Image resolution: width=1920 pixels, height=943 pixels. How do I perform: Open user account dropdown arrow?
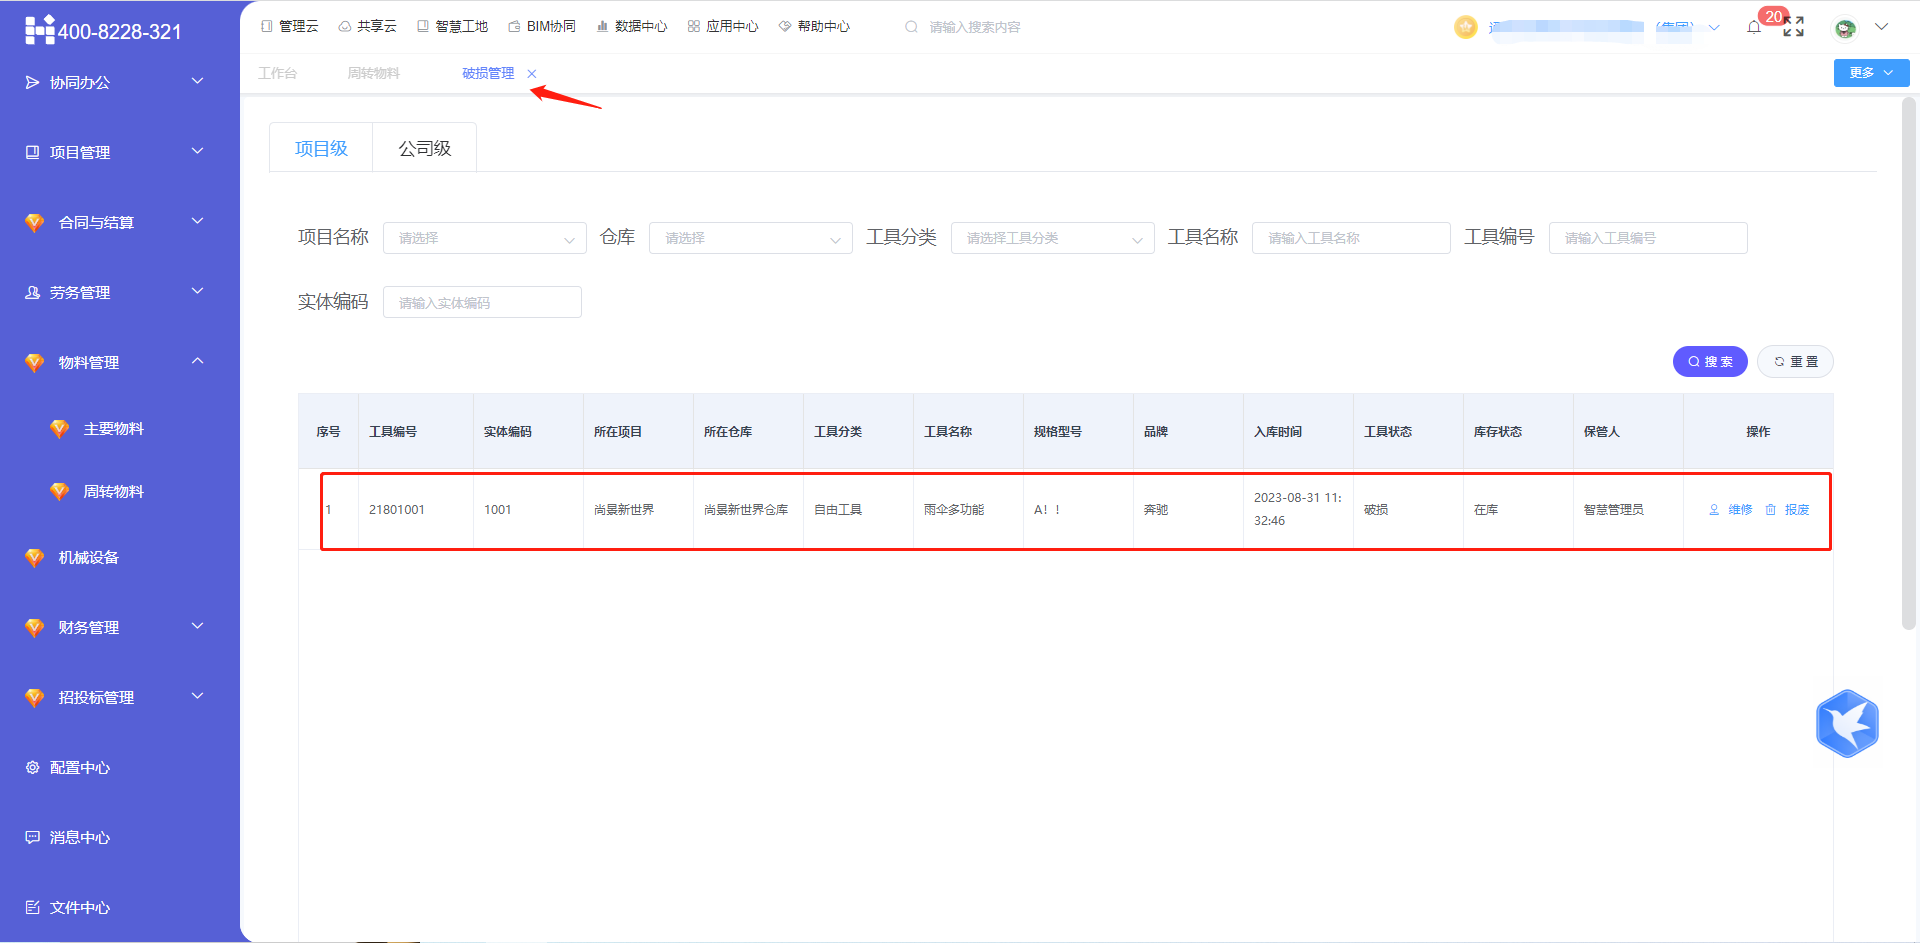click(x=1881, y=27)
